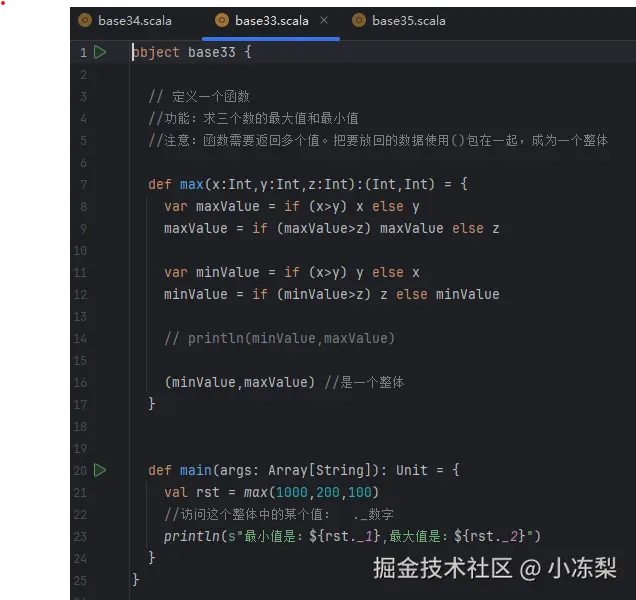Click the base34.scala file icon

pos(85,20)
